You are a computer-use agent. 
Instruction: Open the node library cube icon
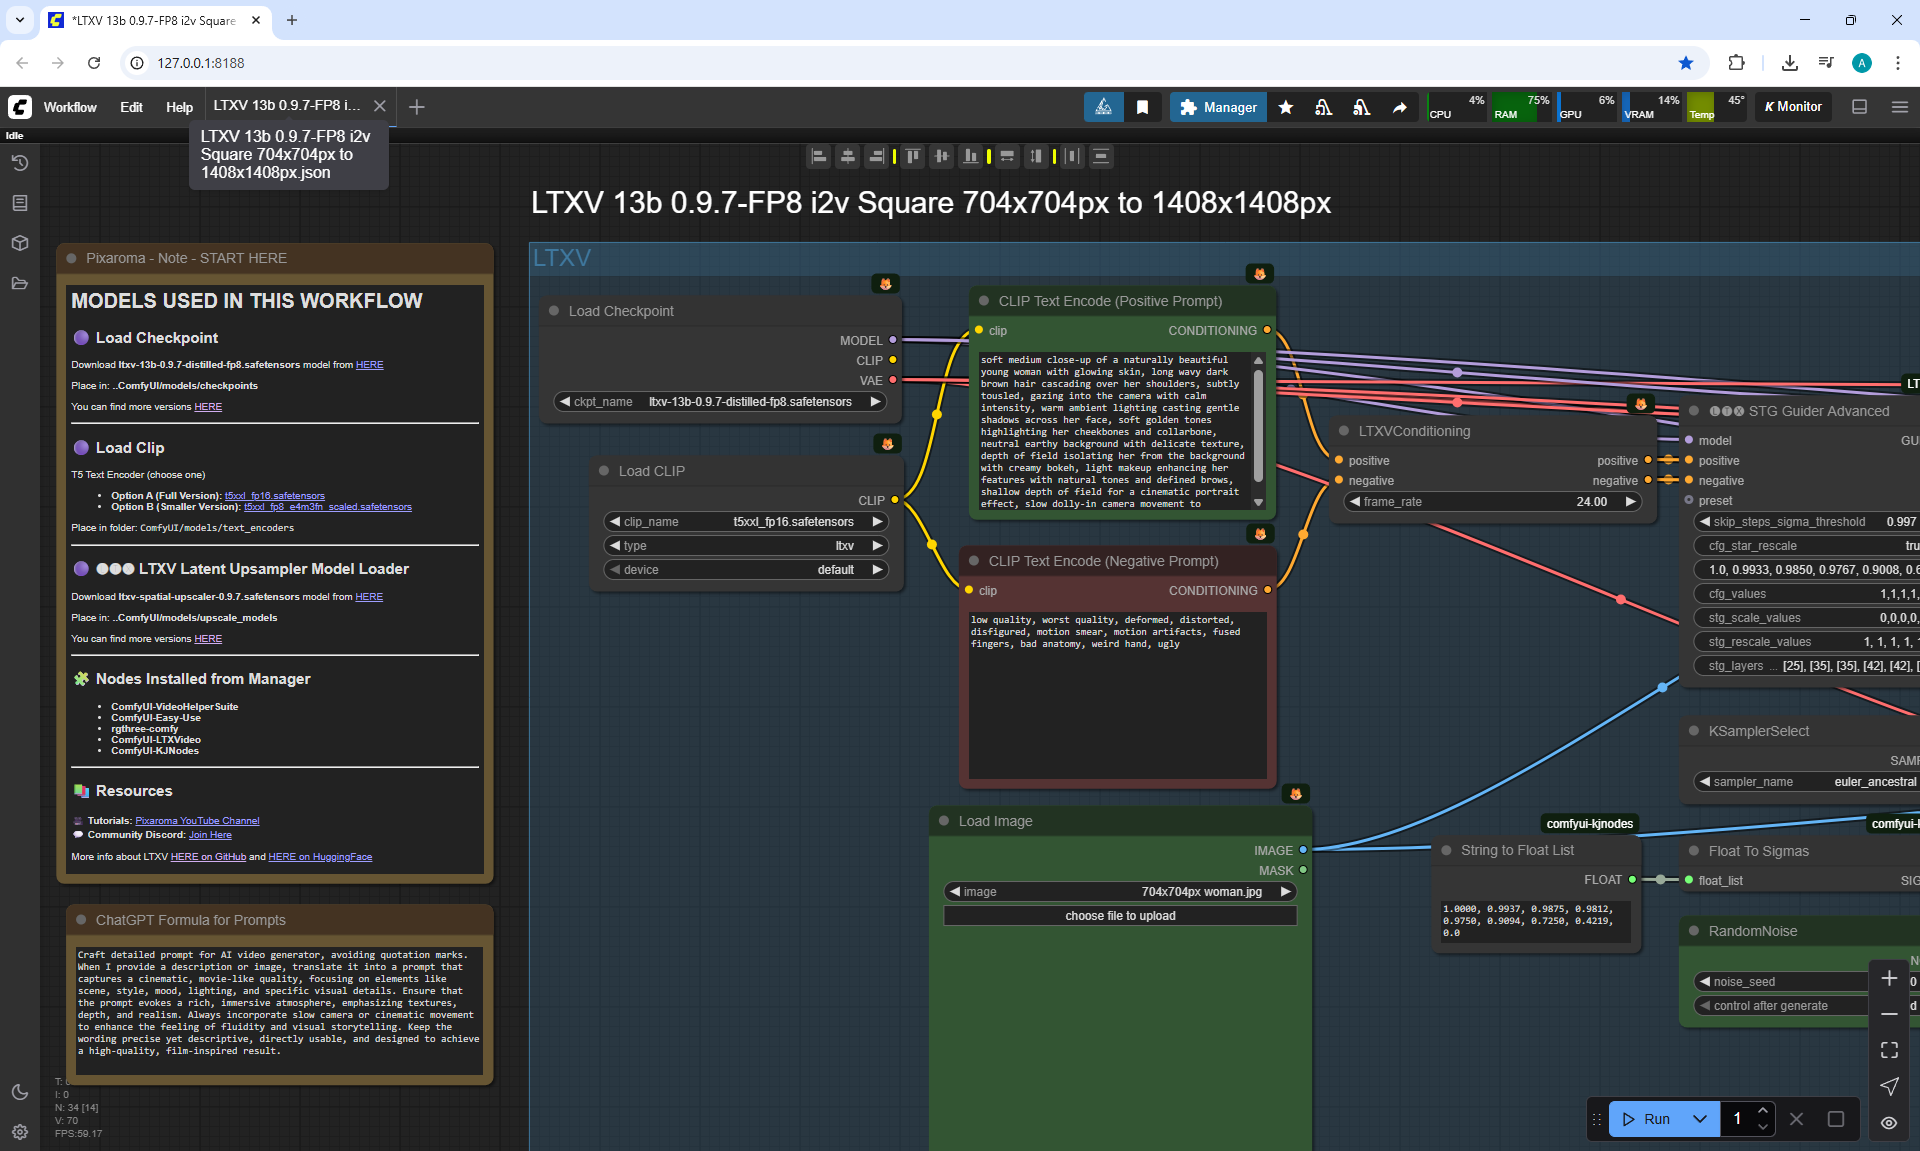tap(19, 243)
